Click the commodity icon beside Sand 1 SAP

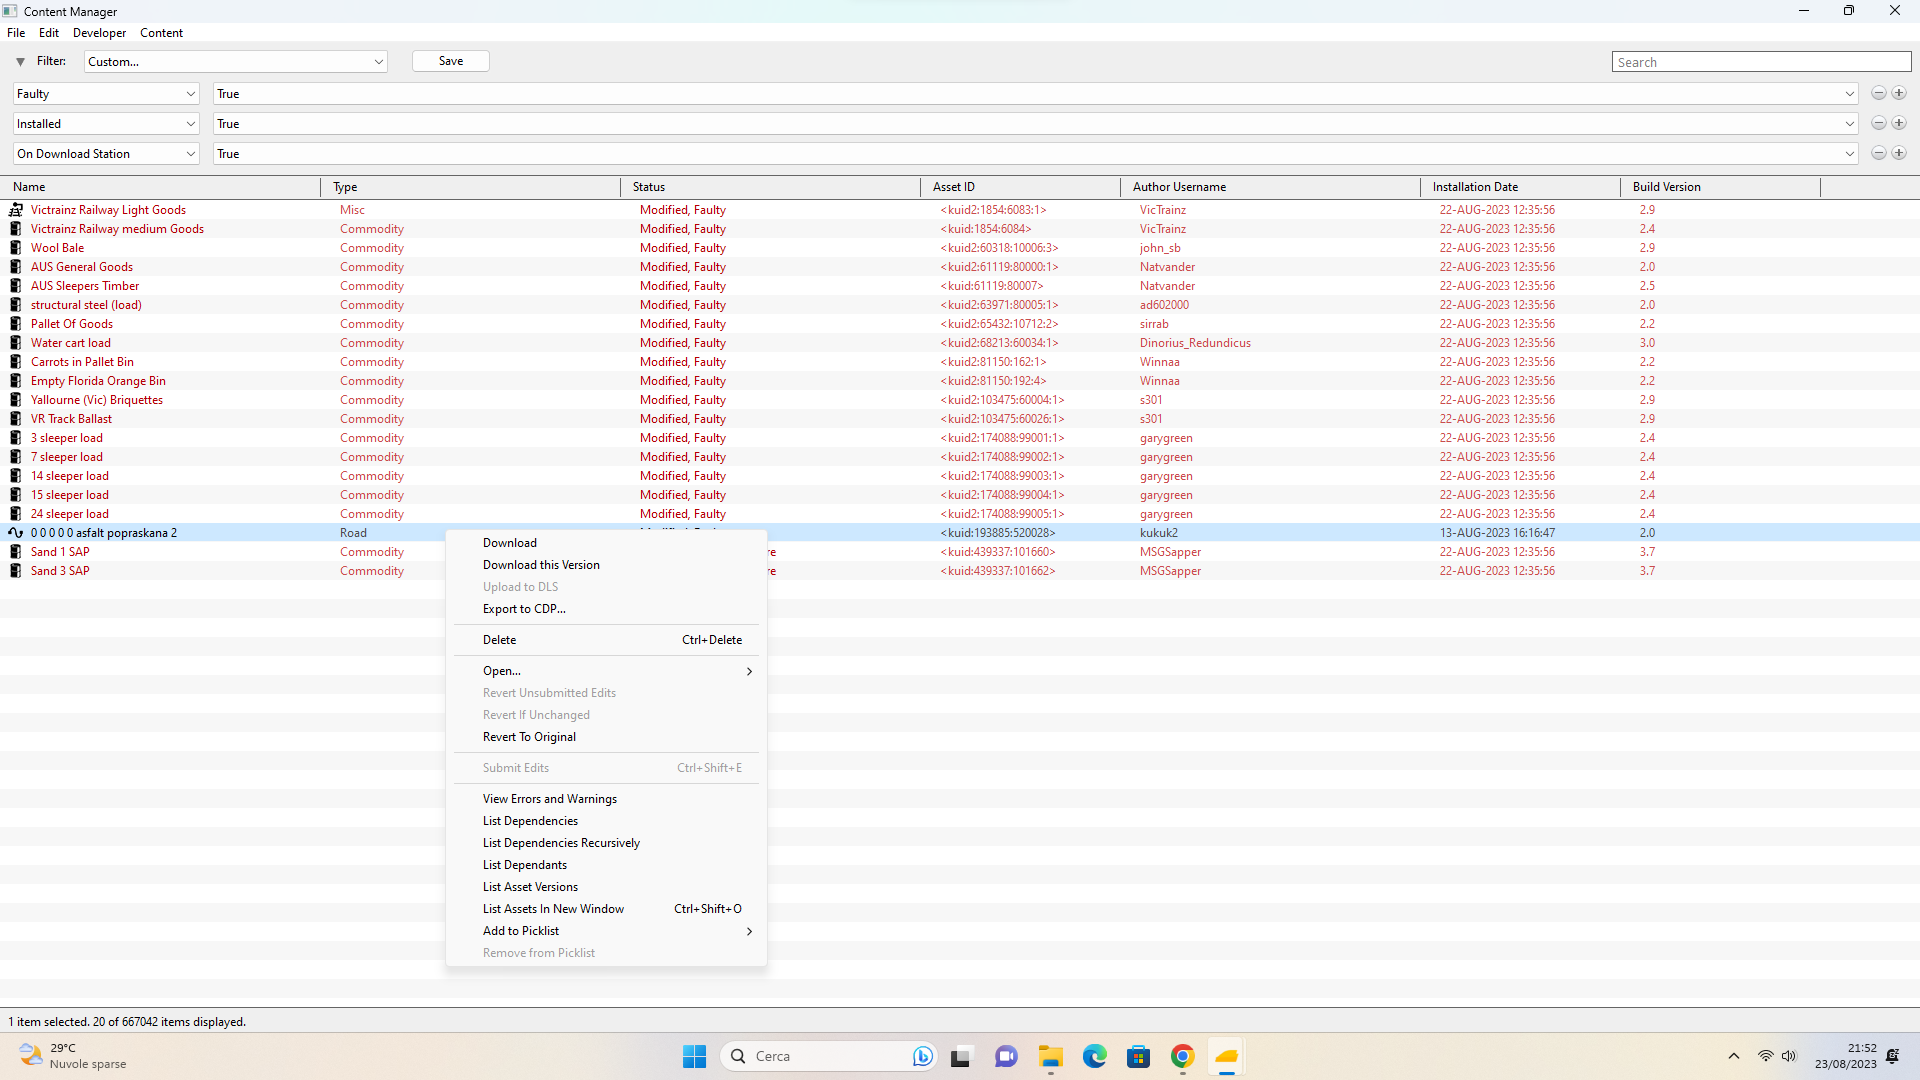16,552
